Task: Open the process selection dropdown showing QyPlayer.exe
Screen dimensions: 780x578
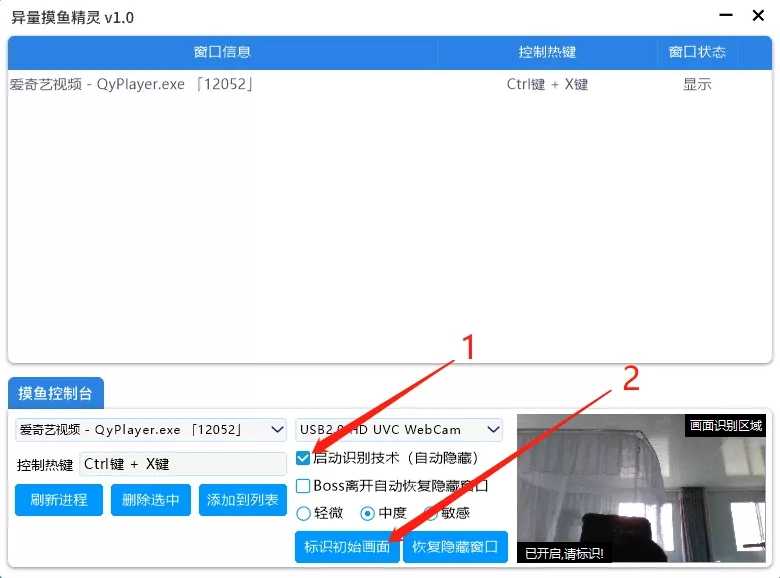Action: tap(151, 430)
